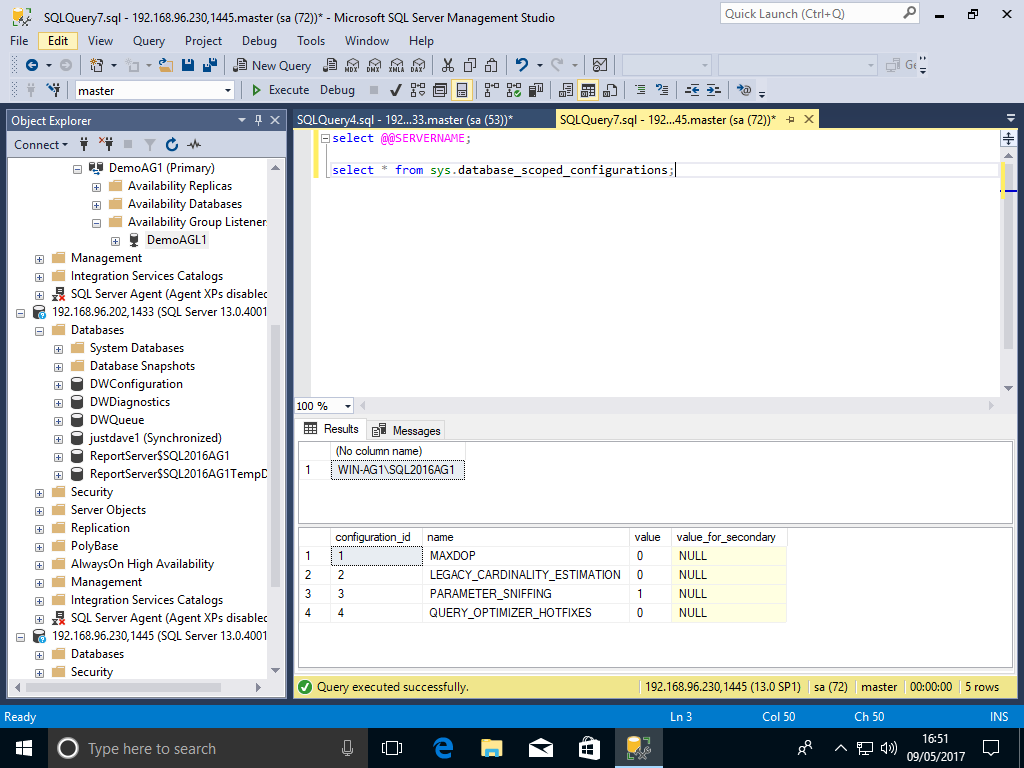The width and height of the screenshot is (1024, 768).
Task: Toggle Results to Grid mode
Action: coord(588,90)
